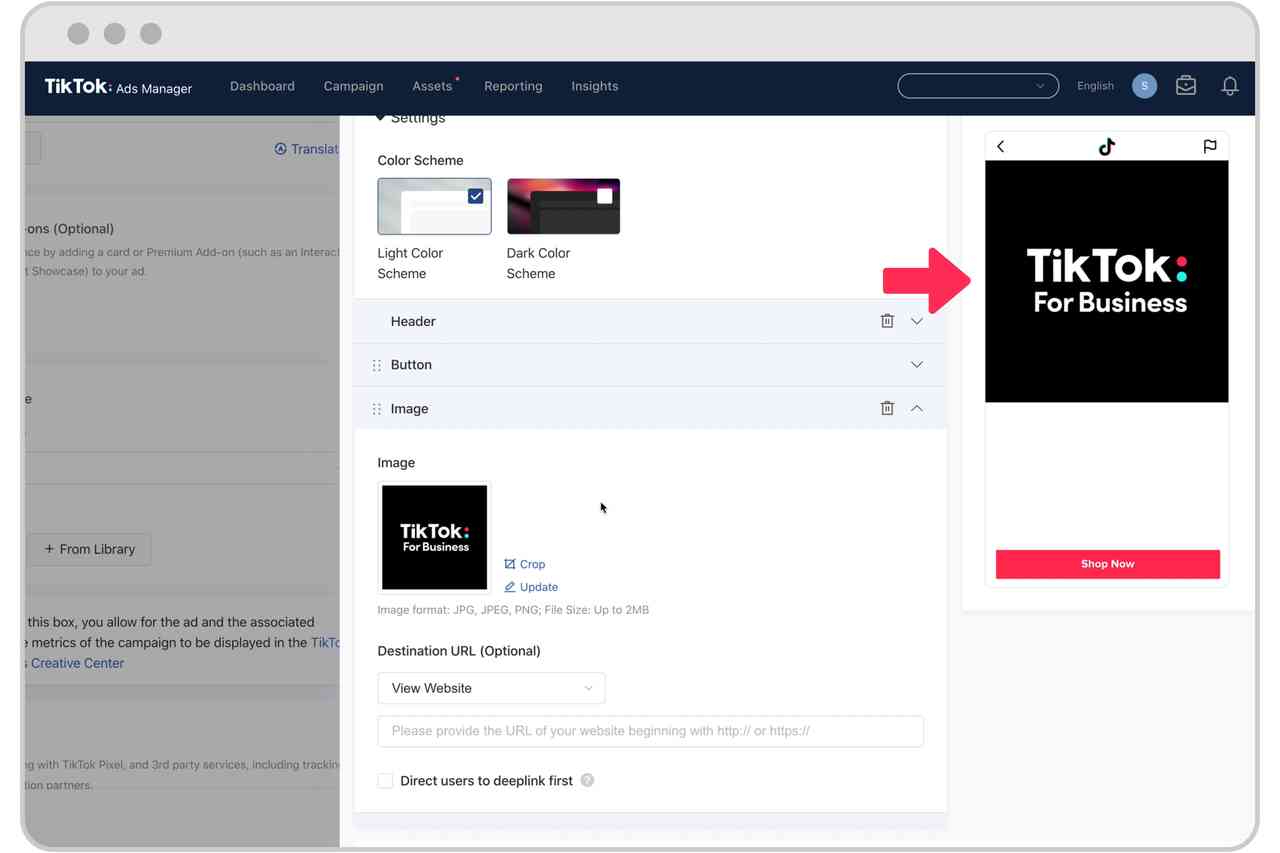1280x853 pixels.
Task: Click the TikTok logo in phone preview
Action: click(1106, 146)
